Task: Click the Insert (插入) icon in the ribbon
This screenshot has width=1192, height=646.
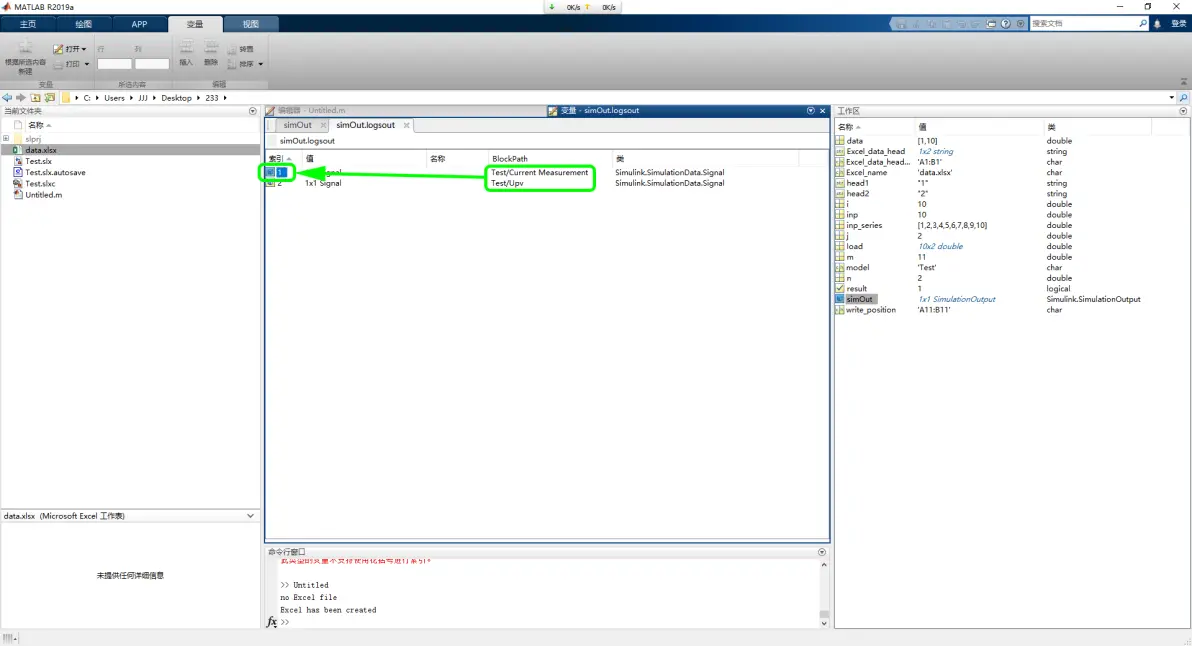Action: coord(186,48)
